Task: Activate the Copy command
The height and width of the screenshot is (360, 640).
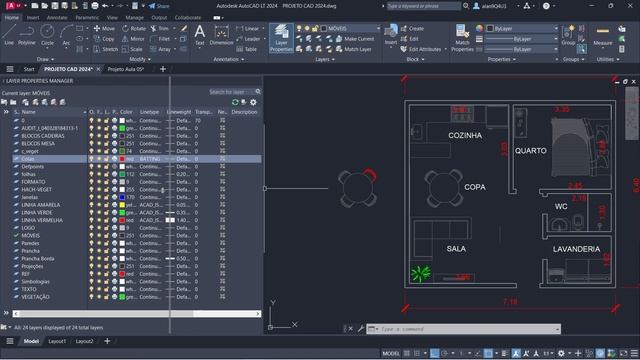Action: [104, 39]
